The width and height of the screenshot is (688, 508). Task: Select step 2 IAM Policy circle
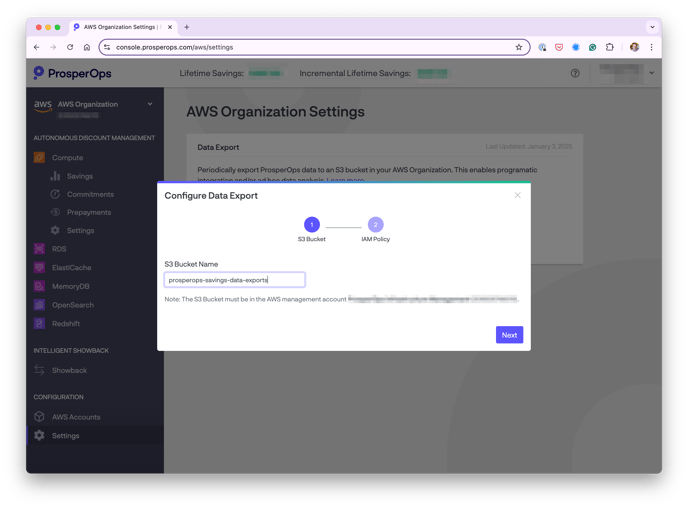coord(375,225)
